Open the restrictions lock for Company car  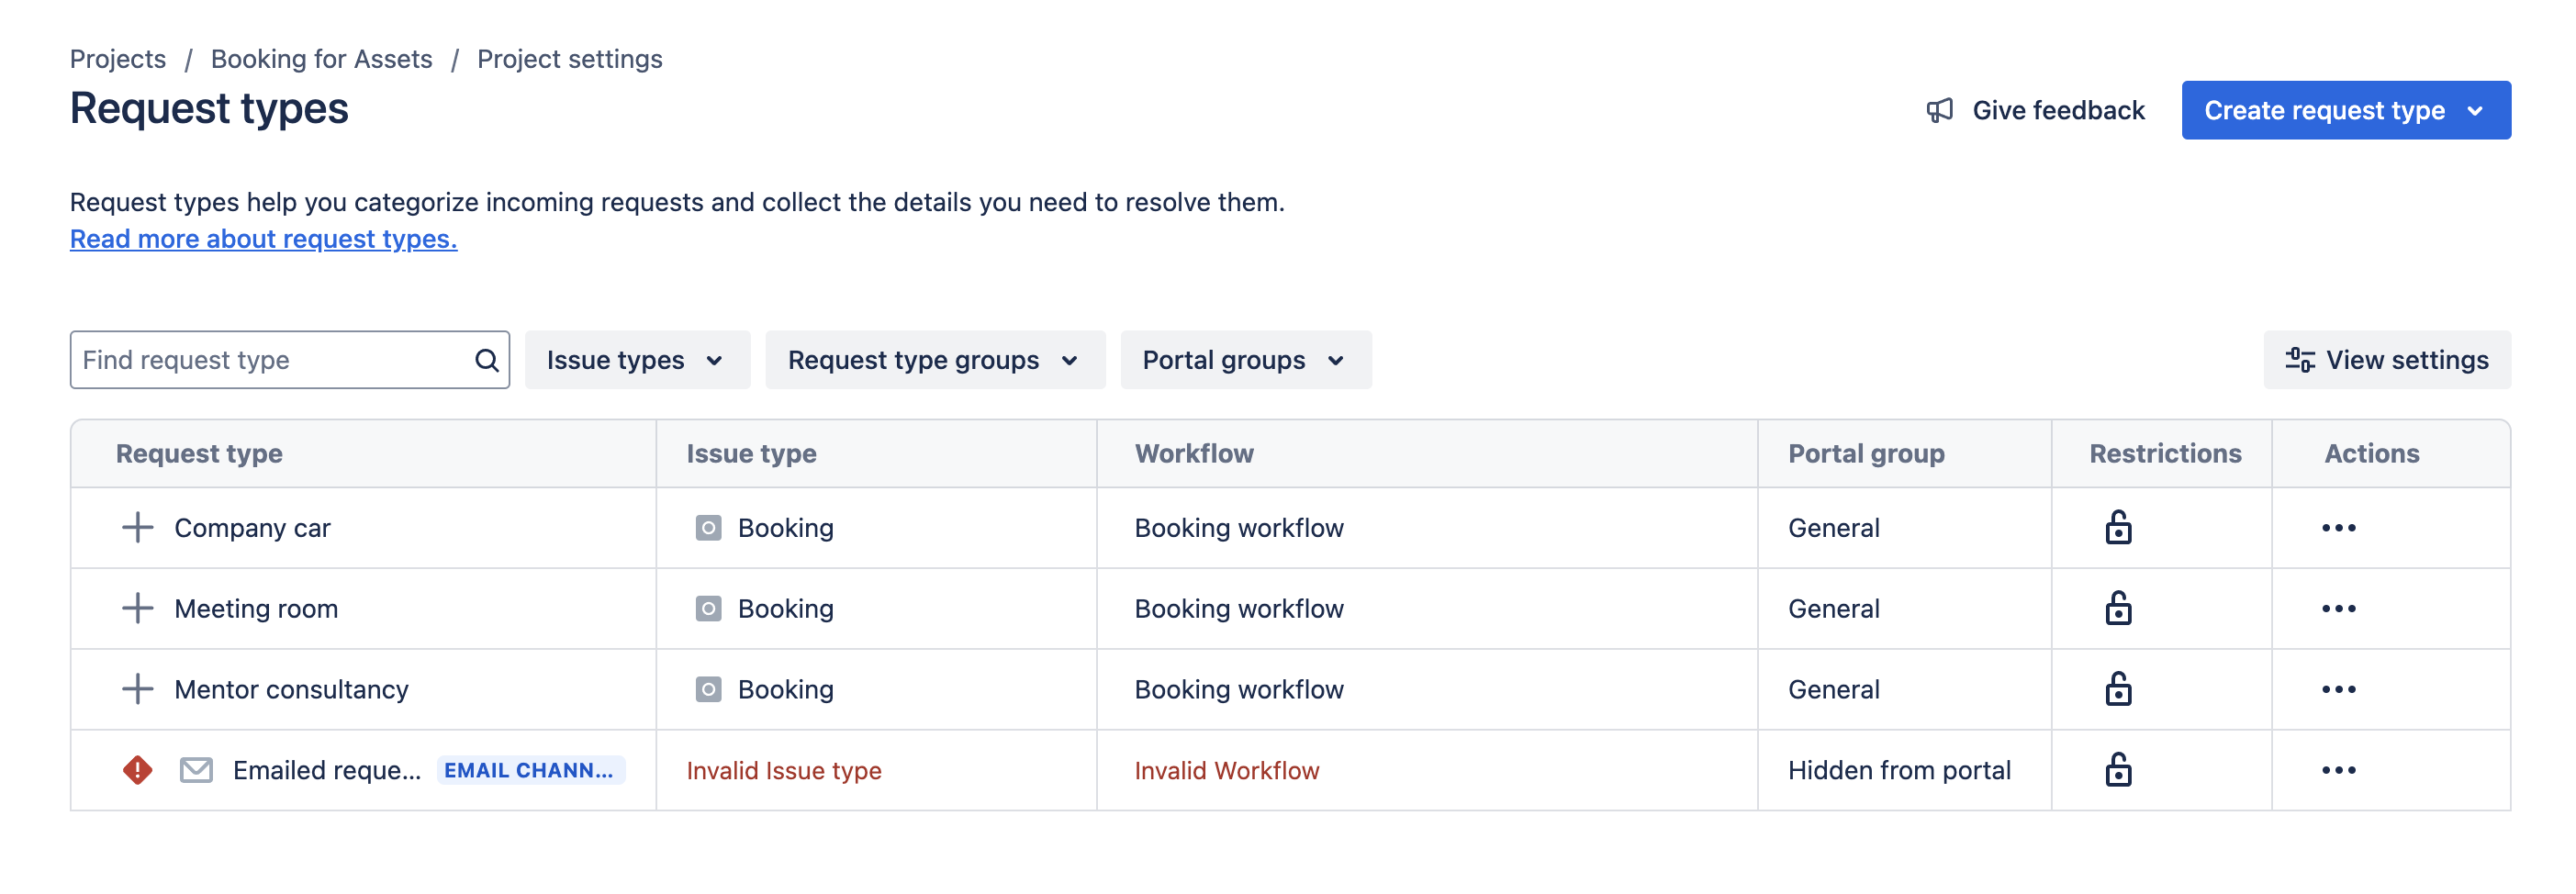(2118, 527)
